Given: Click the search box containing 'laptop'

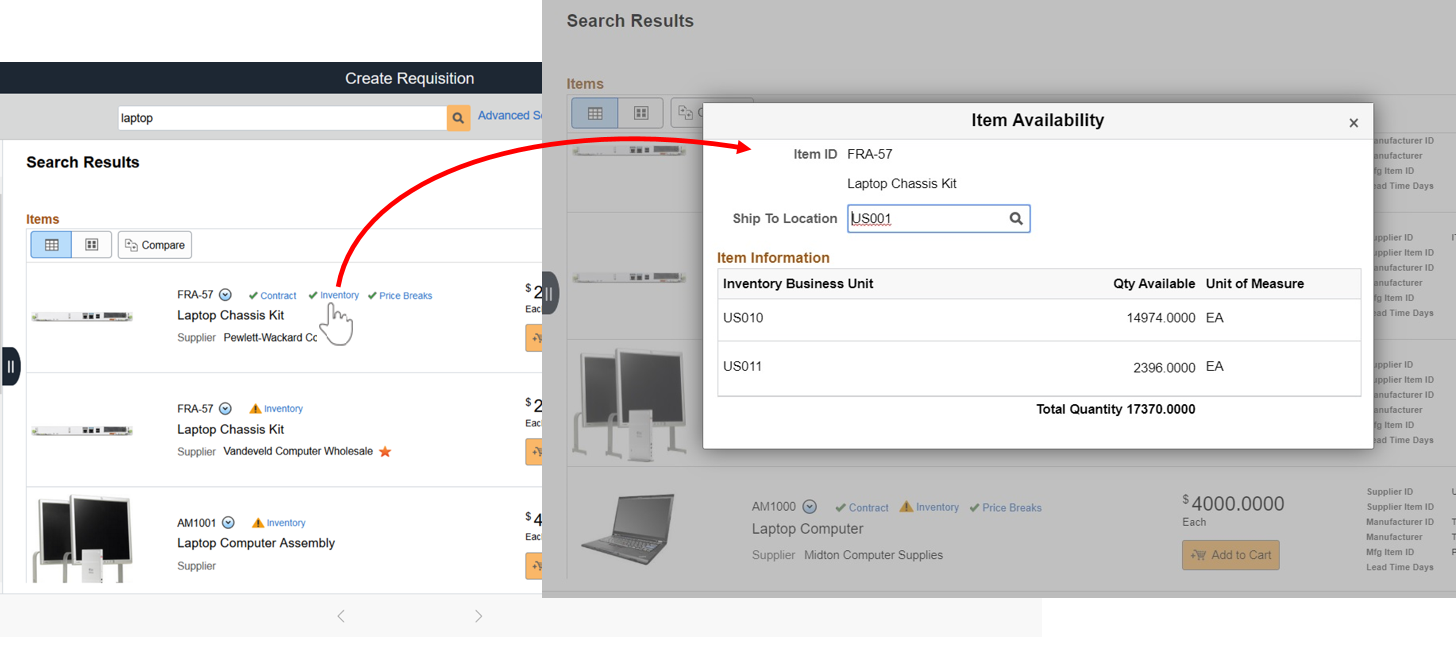Looking at the screenshot, I should (280, 118).
